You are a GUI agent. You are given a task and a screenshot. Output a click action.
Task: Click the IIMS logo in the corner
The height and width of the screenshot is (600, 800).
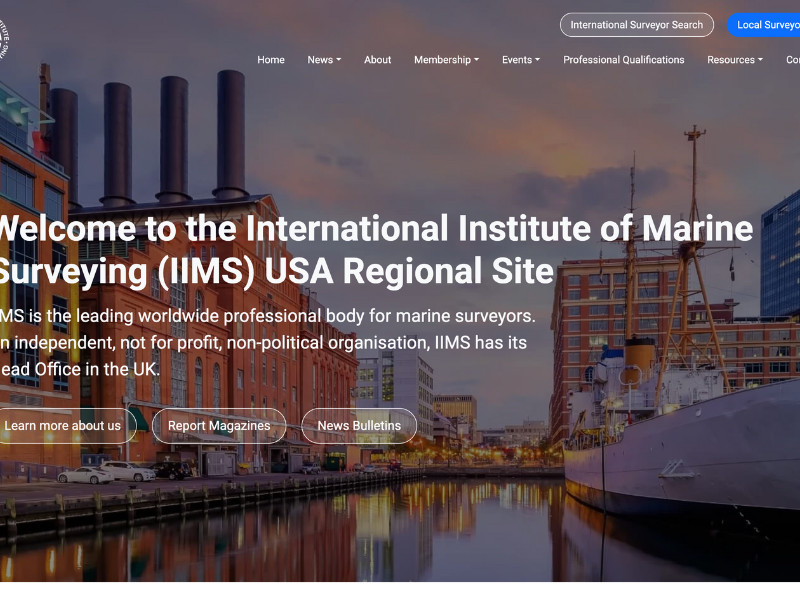tap(4, 40)
